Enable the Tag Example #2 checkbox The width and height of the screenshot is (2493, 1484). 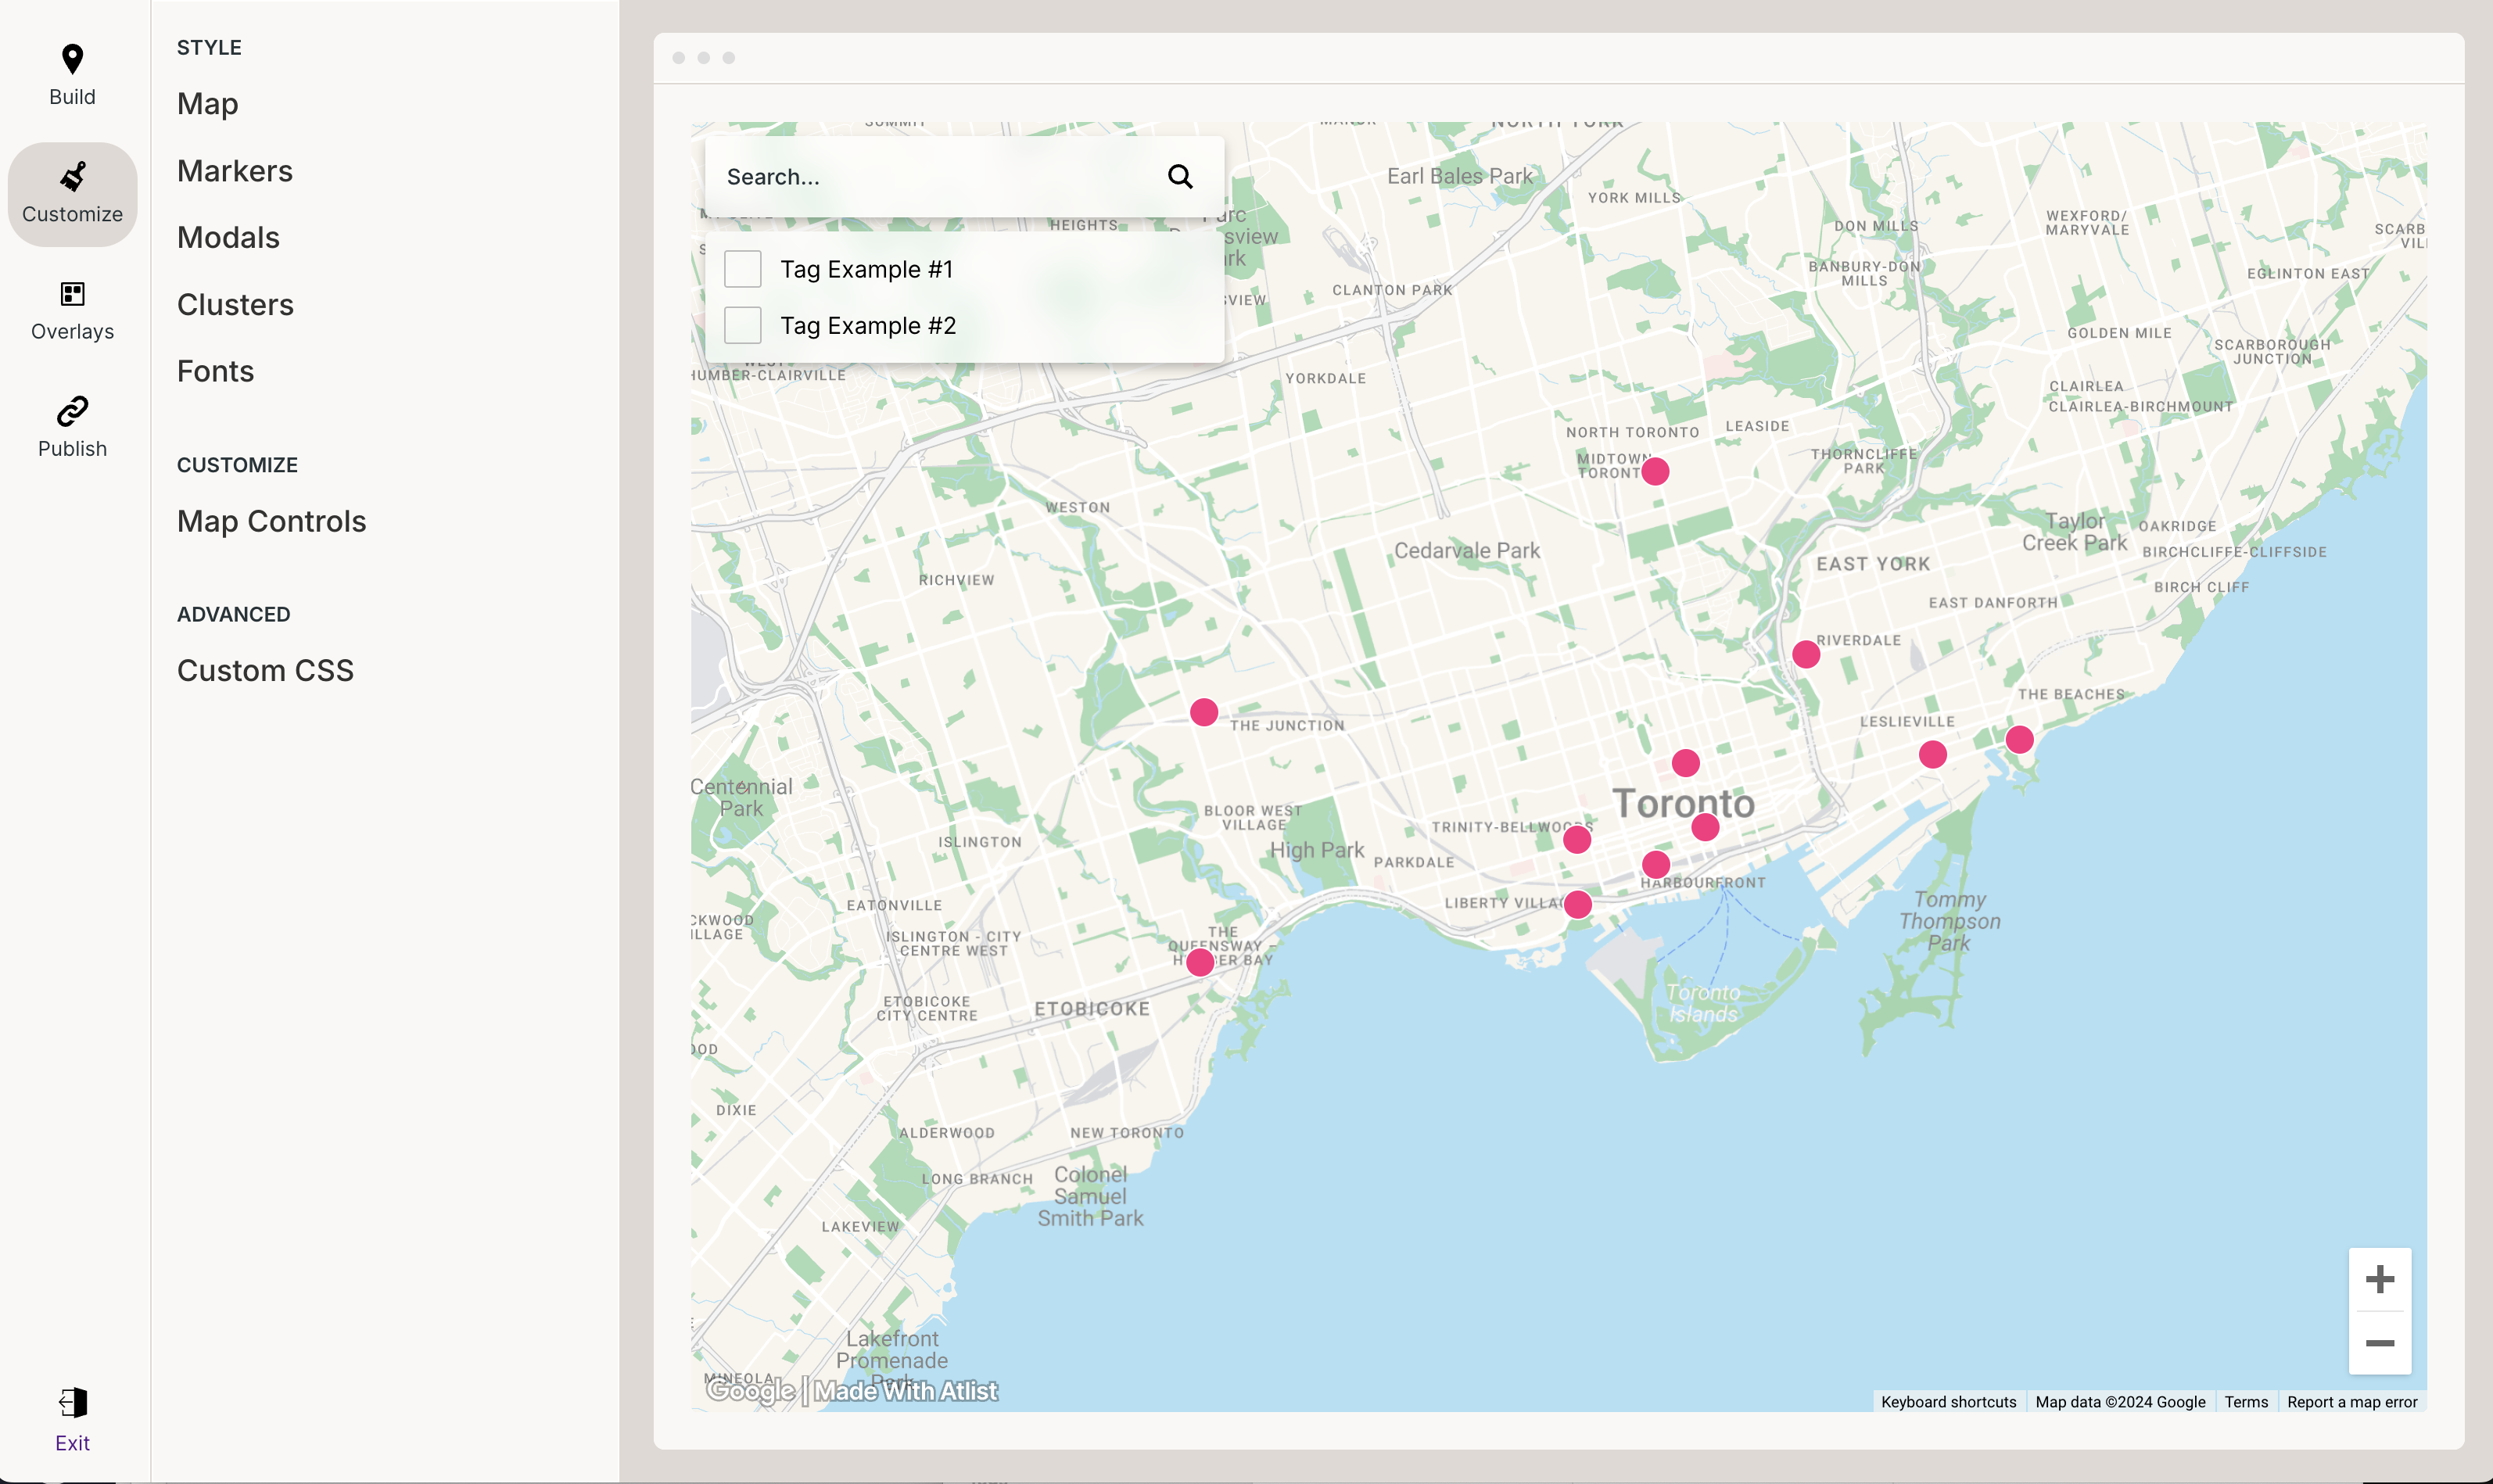click(742, 325)
